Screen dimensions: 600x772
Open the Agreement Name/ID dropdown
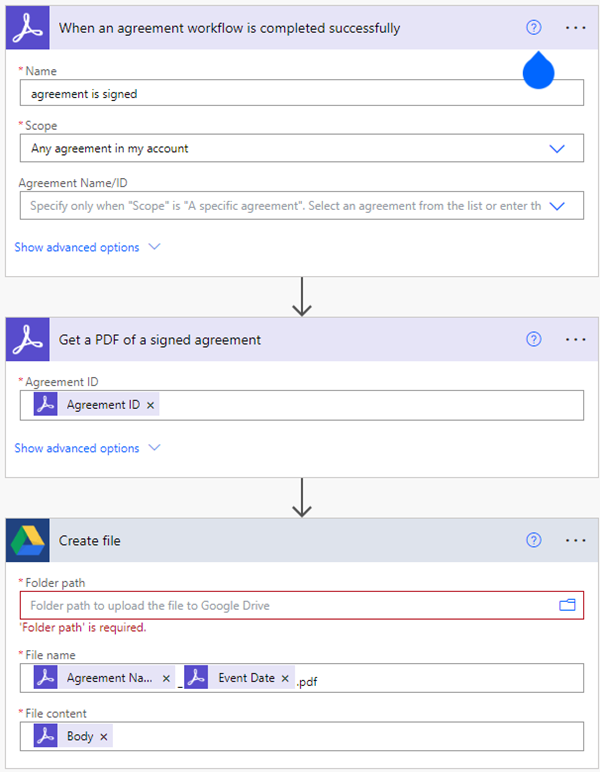[x=557, y=206]
